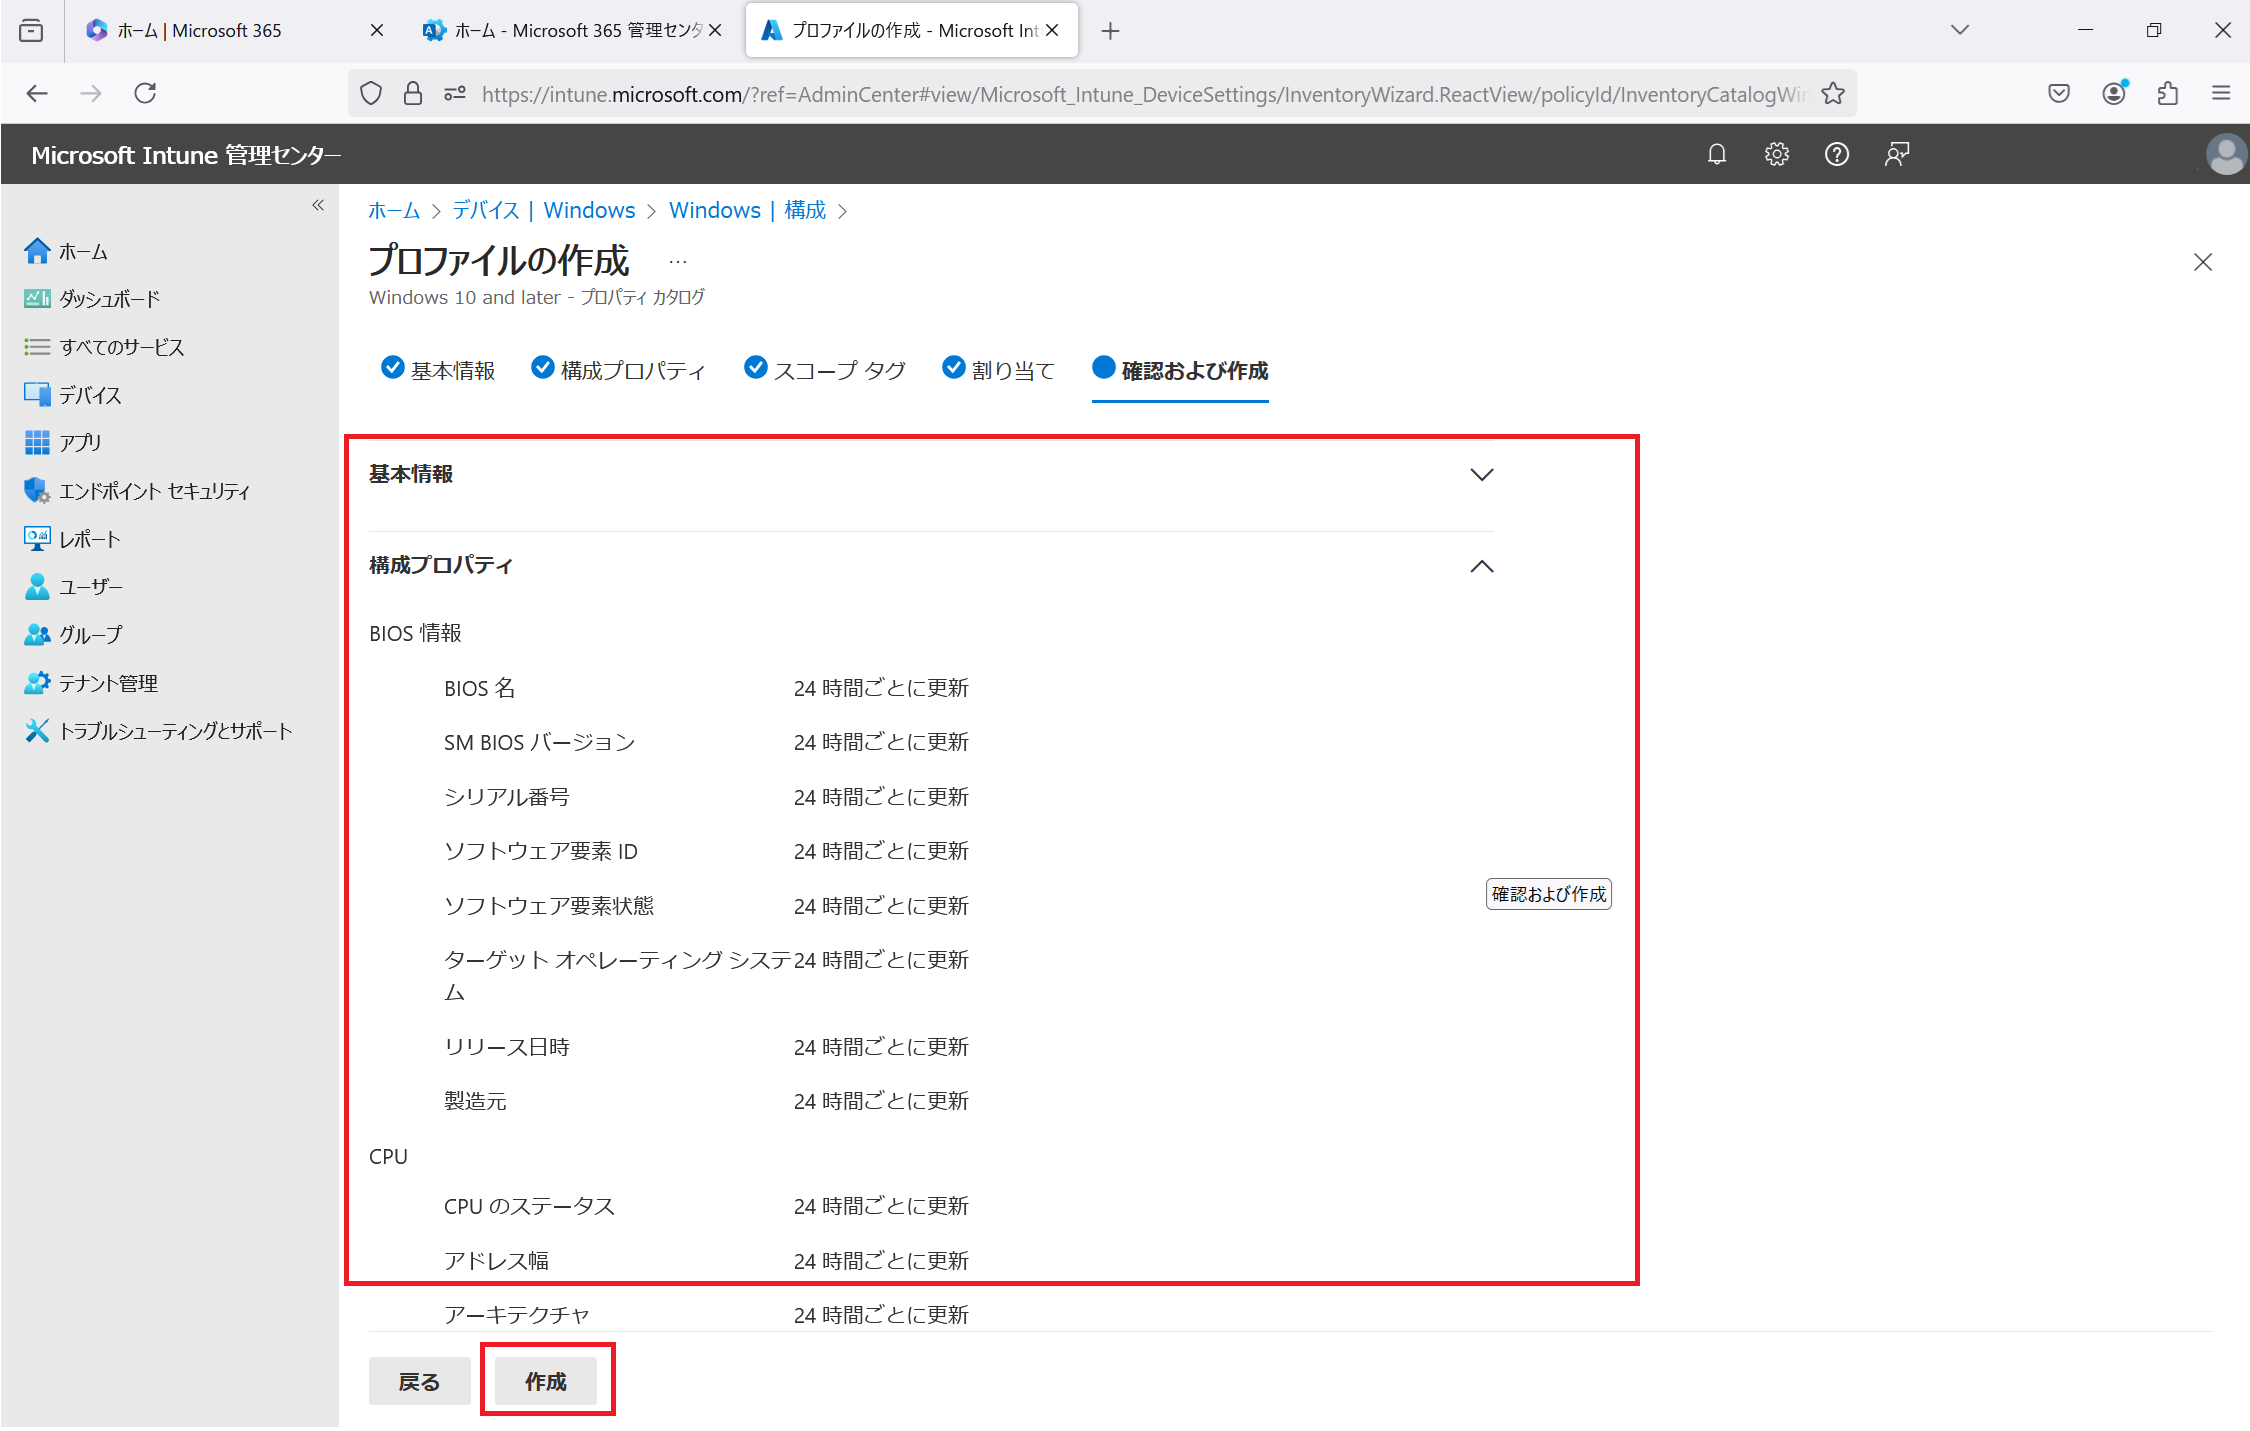
Task: Open the Firefox account icon
Action: coord(2114,93)
